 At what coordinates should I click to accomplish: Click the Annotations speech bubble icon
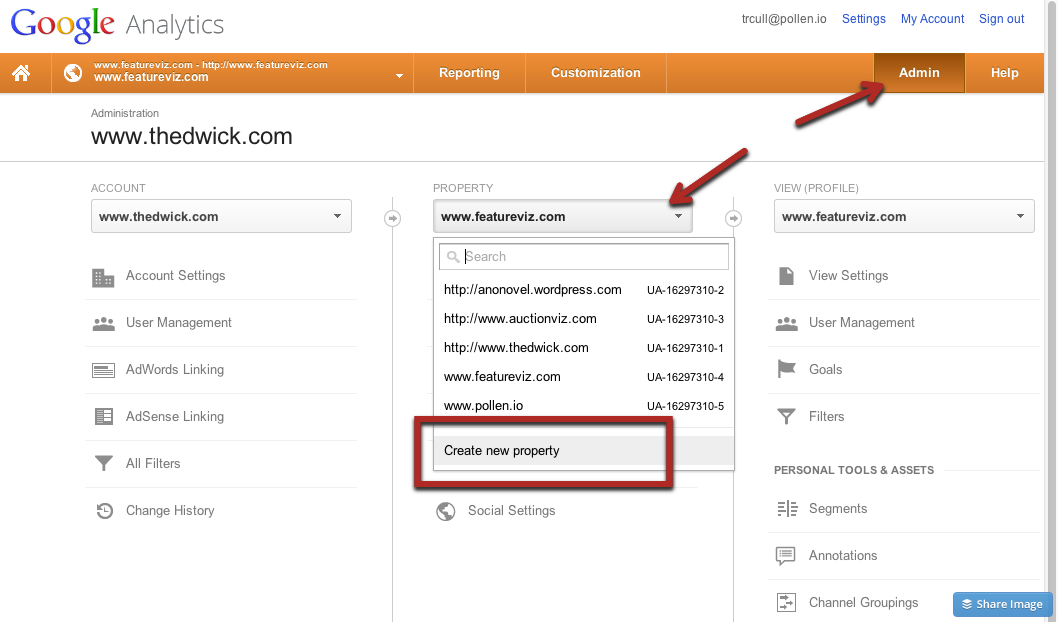coord(786,556)
